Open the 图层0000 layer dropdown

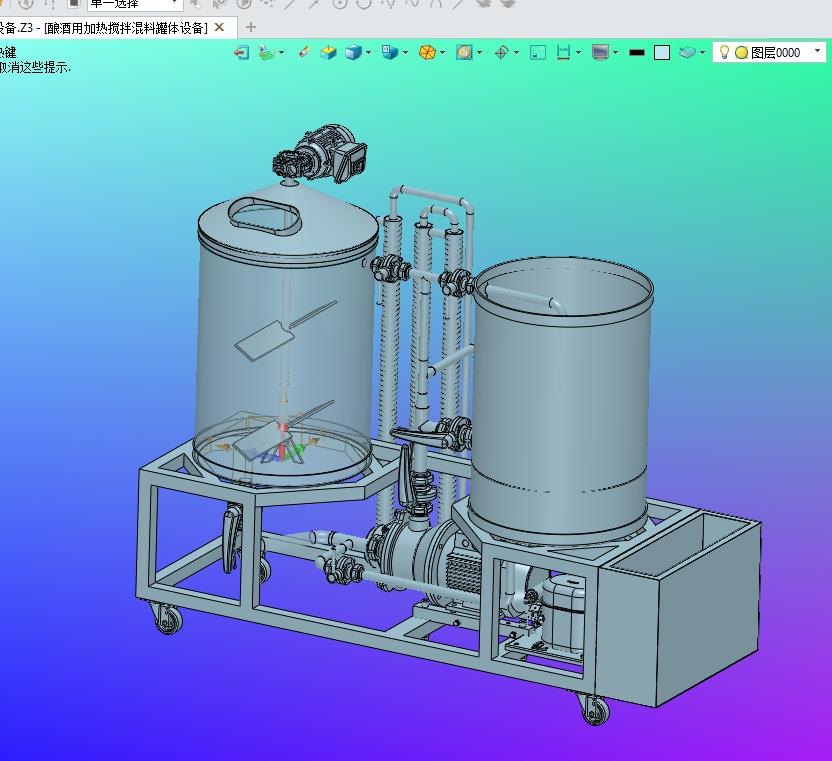(x=817, y=51)
